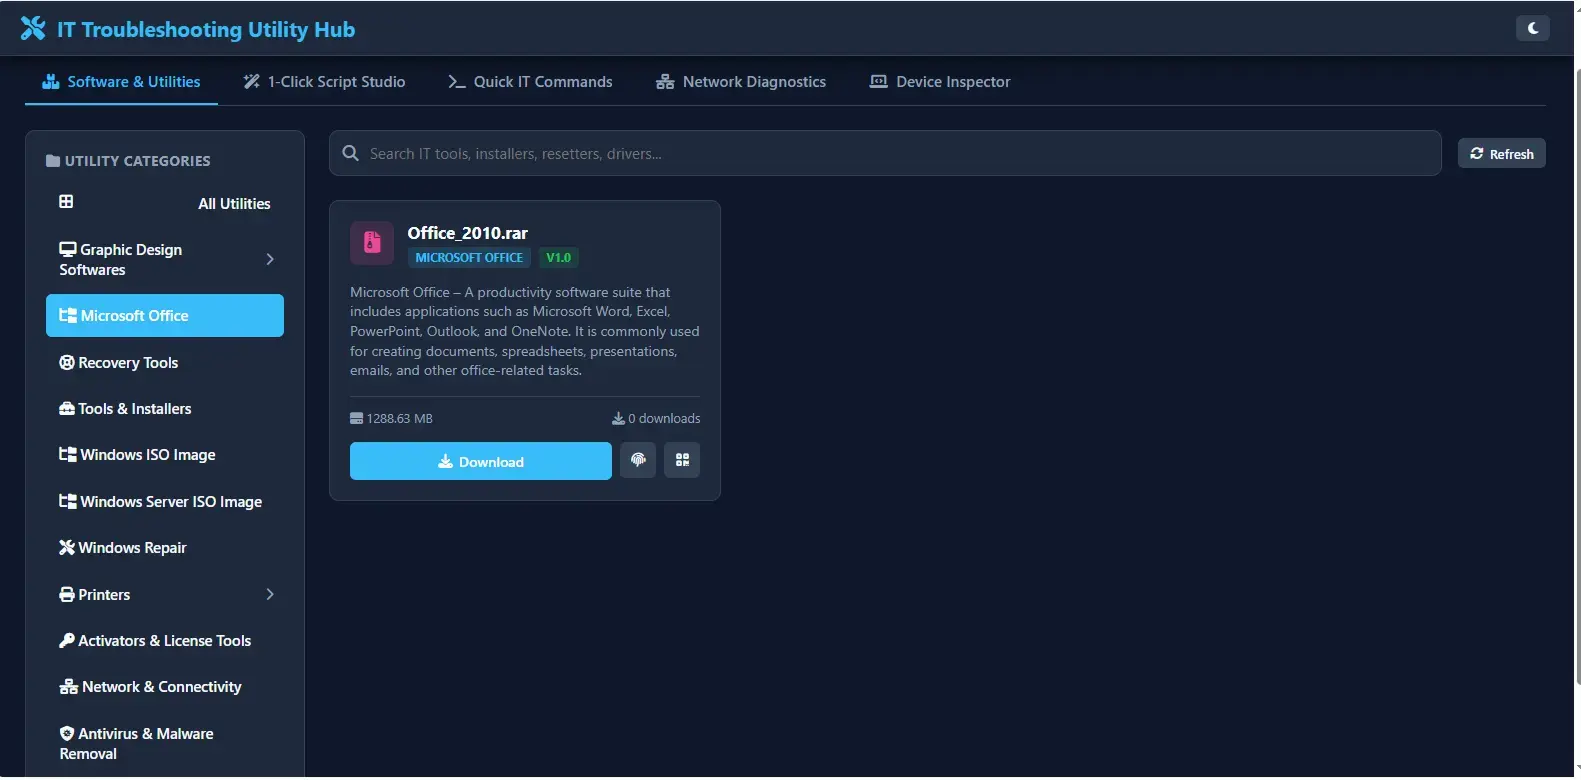Click the crossed-tools logo icon in the header
1581x780 pixels.
tap(33, 29)
